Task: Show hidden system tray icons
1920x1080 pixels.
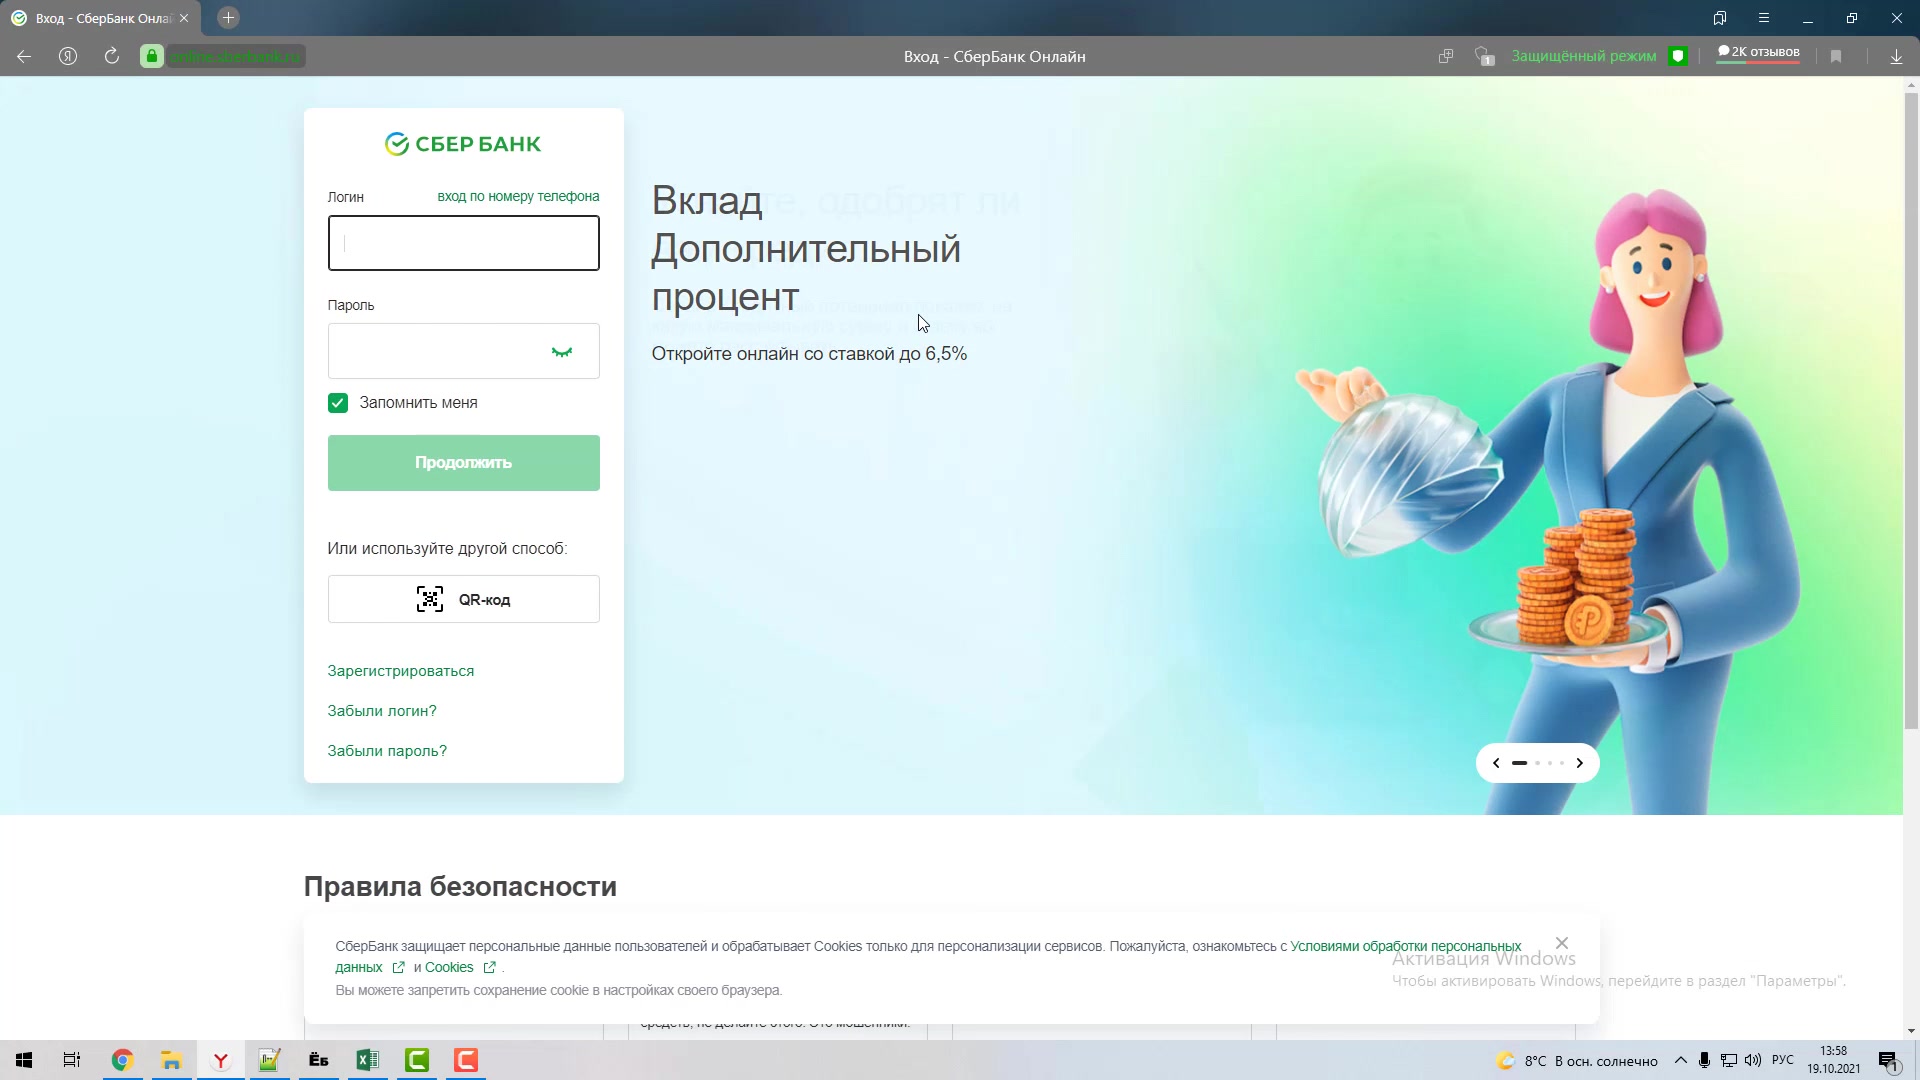Action: 1681,1060
